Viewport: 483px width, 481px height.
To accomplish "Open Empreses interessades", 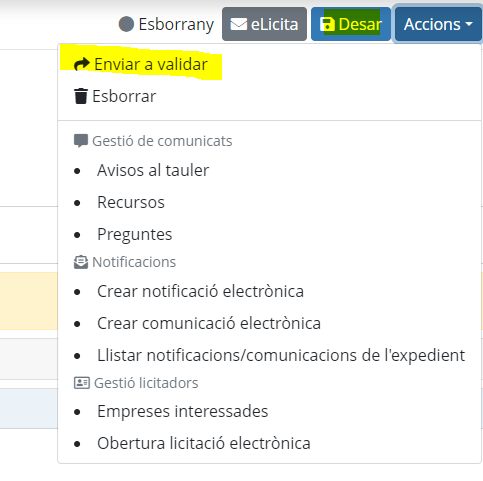I will [x=183, y=411].
